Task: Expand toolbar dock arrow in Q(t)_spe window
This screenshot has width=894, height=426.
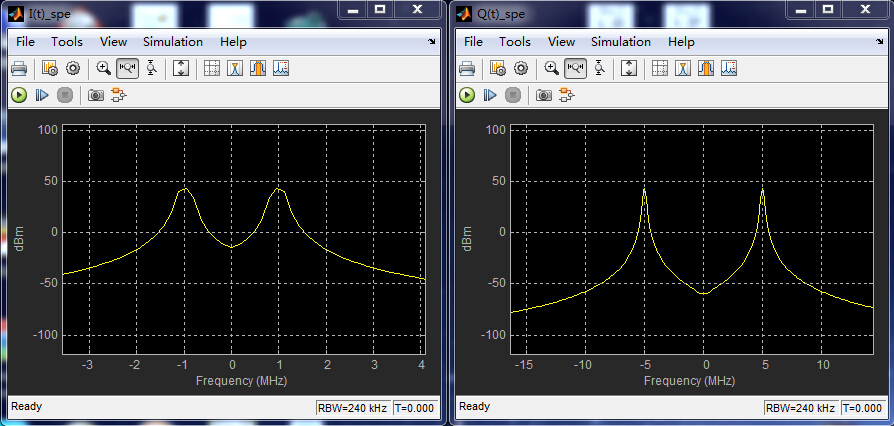Action: click(880, 42)
